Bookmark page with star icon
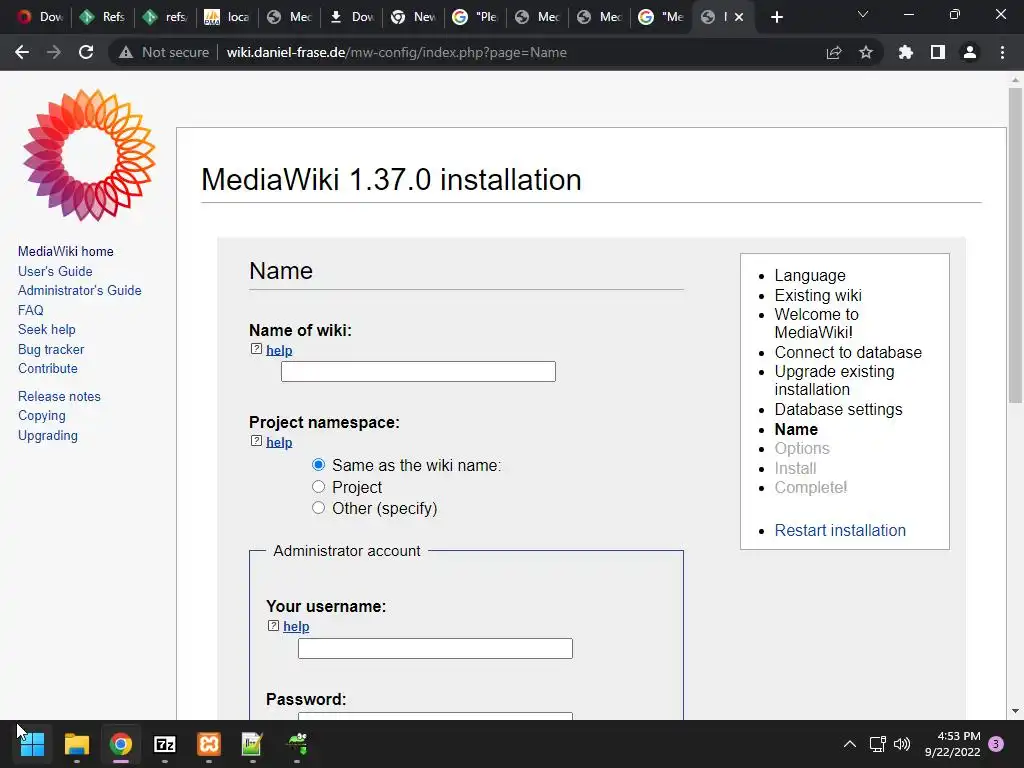Viewport: 1024px width, 768px height. point(866,52)
